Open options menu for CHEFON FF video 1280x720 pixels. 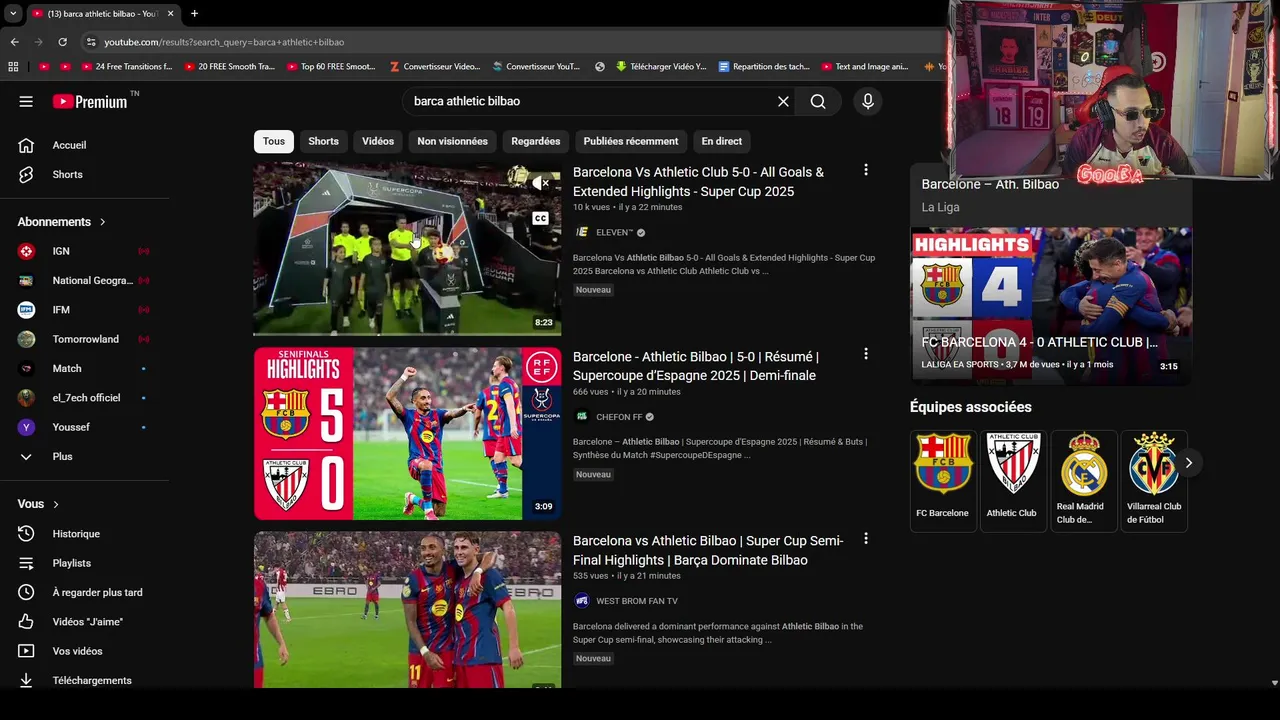click(866, 354)
